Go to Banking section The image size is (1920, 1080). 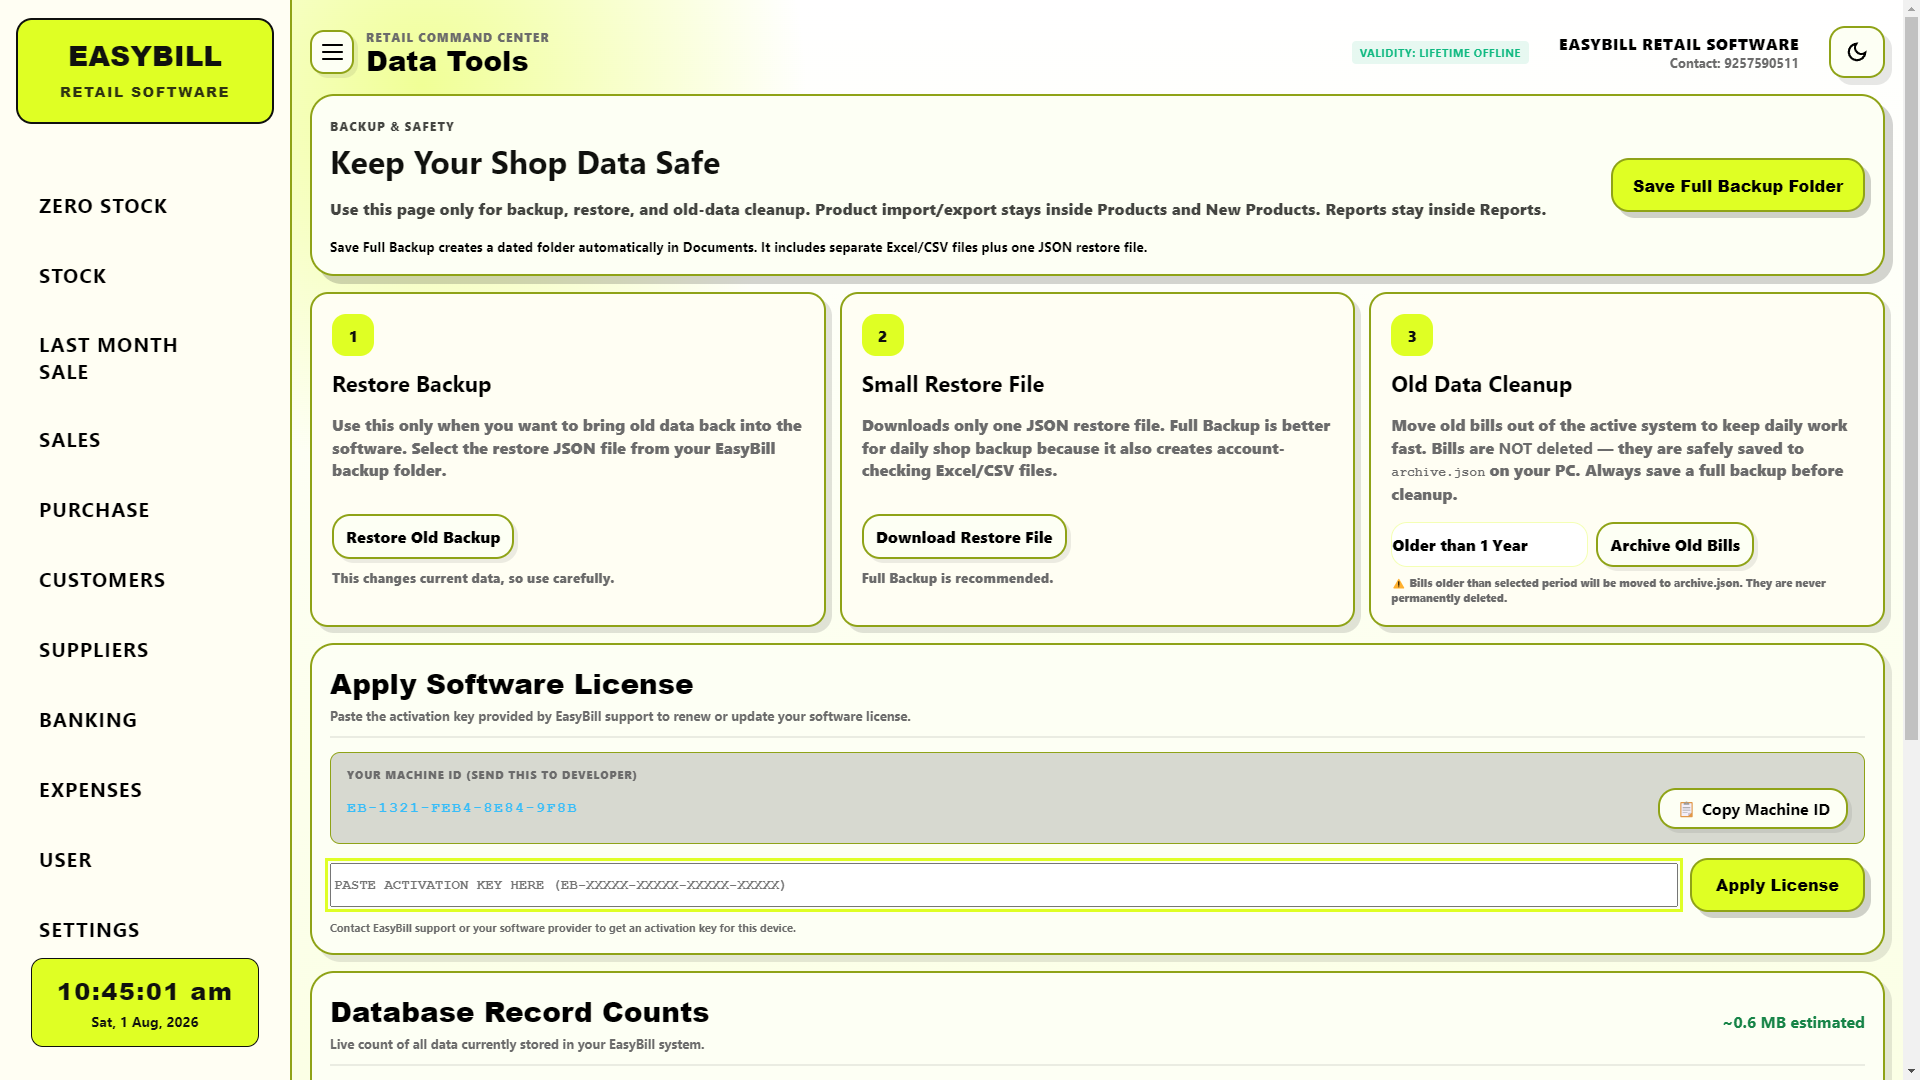click(88, 720)
